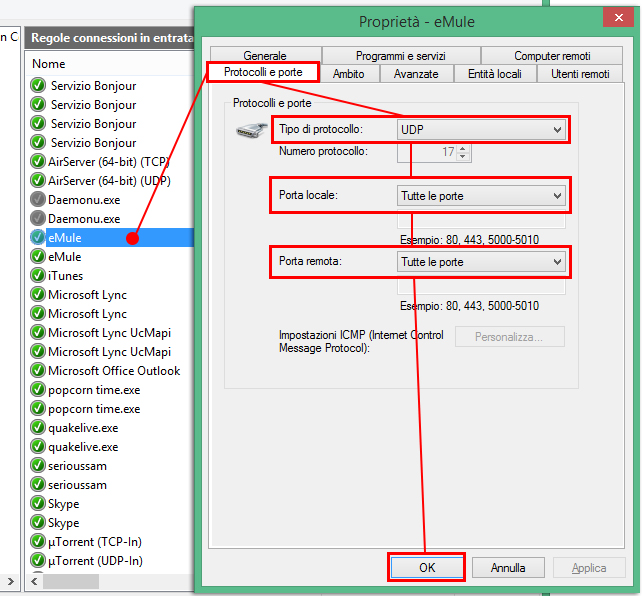Select the AirServer (64-bit) (TCP) rule
The height and width of the screenshot is (596, 642).
point(111,161)
